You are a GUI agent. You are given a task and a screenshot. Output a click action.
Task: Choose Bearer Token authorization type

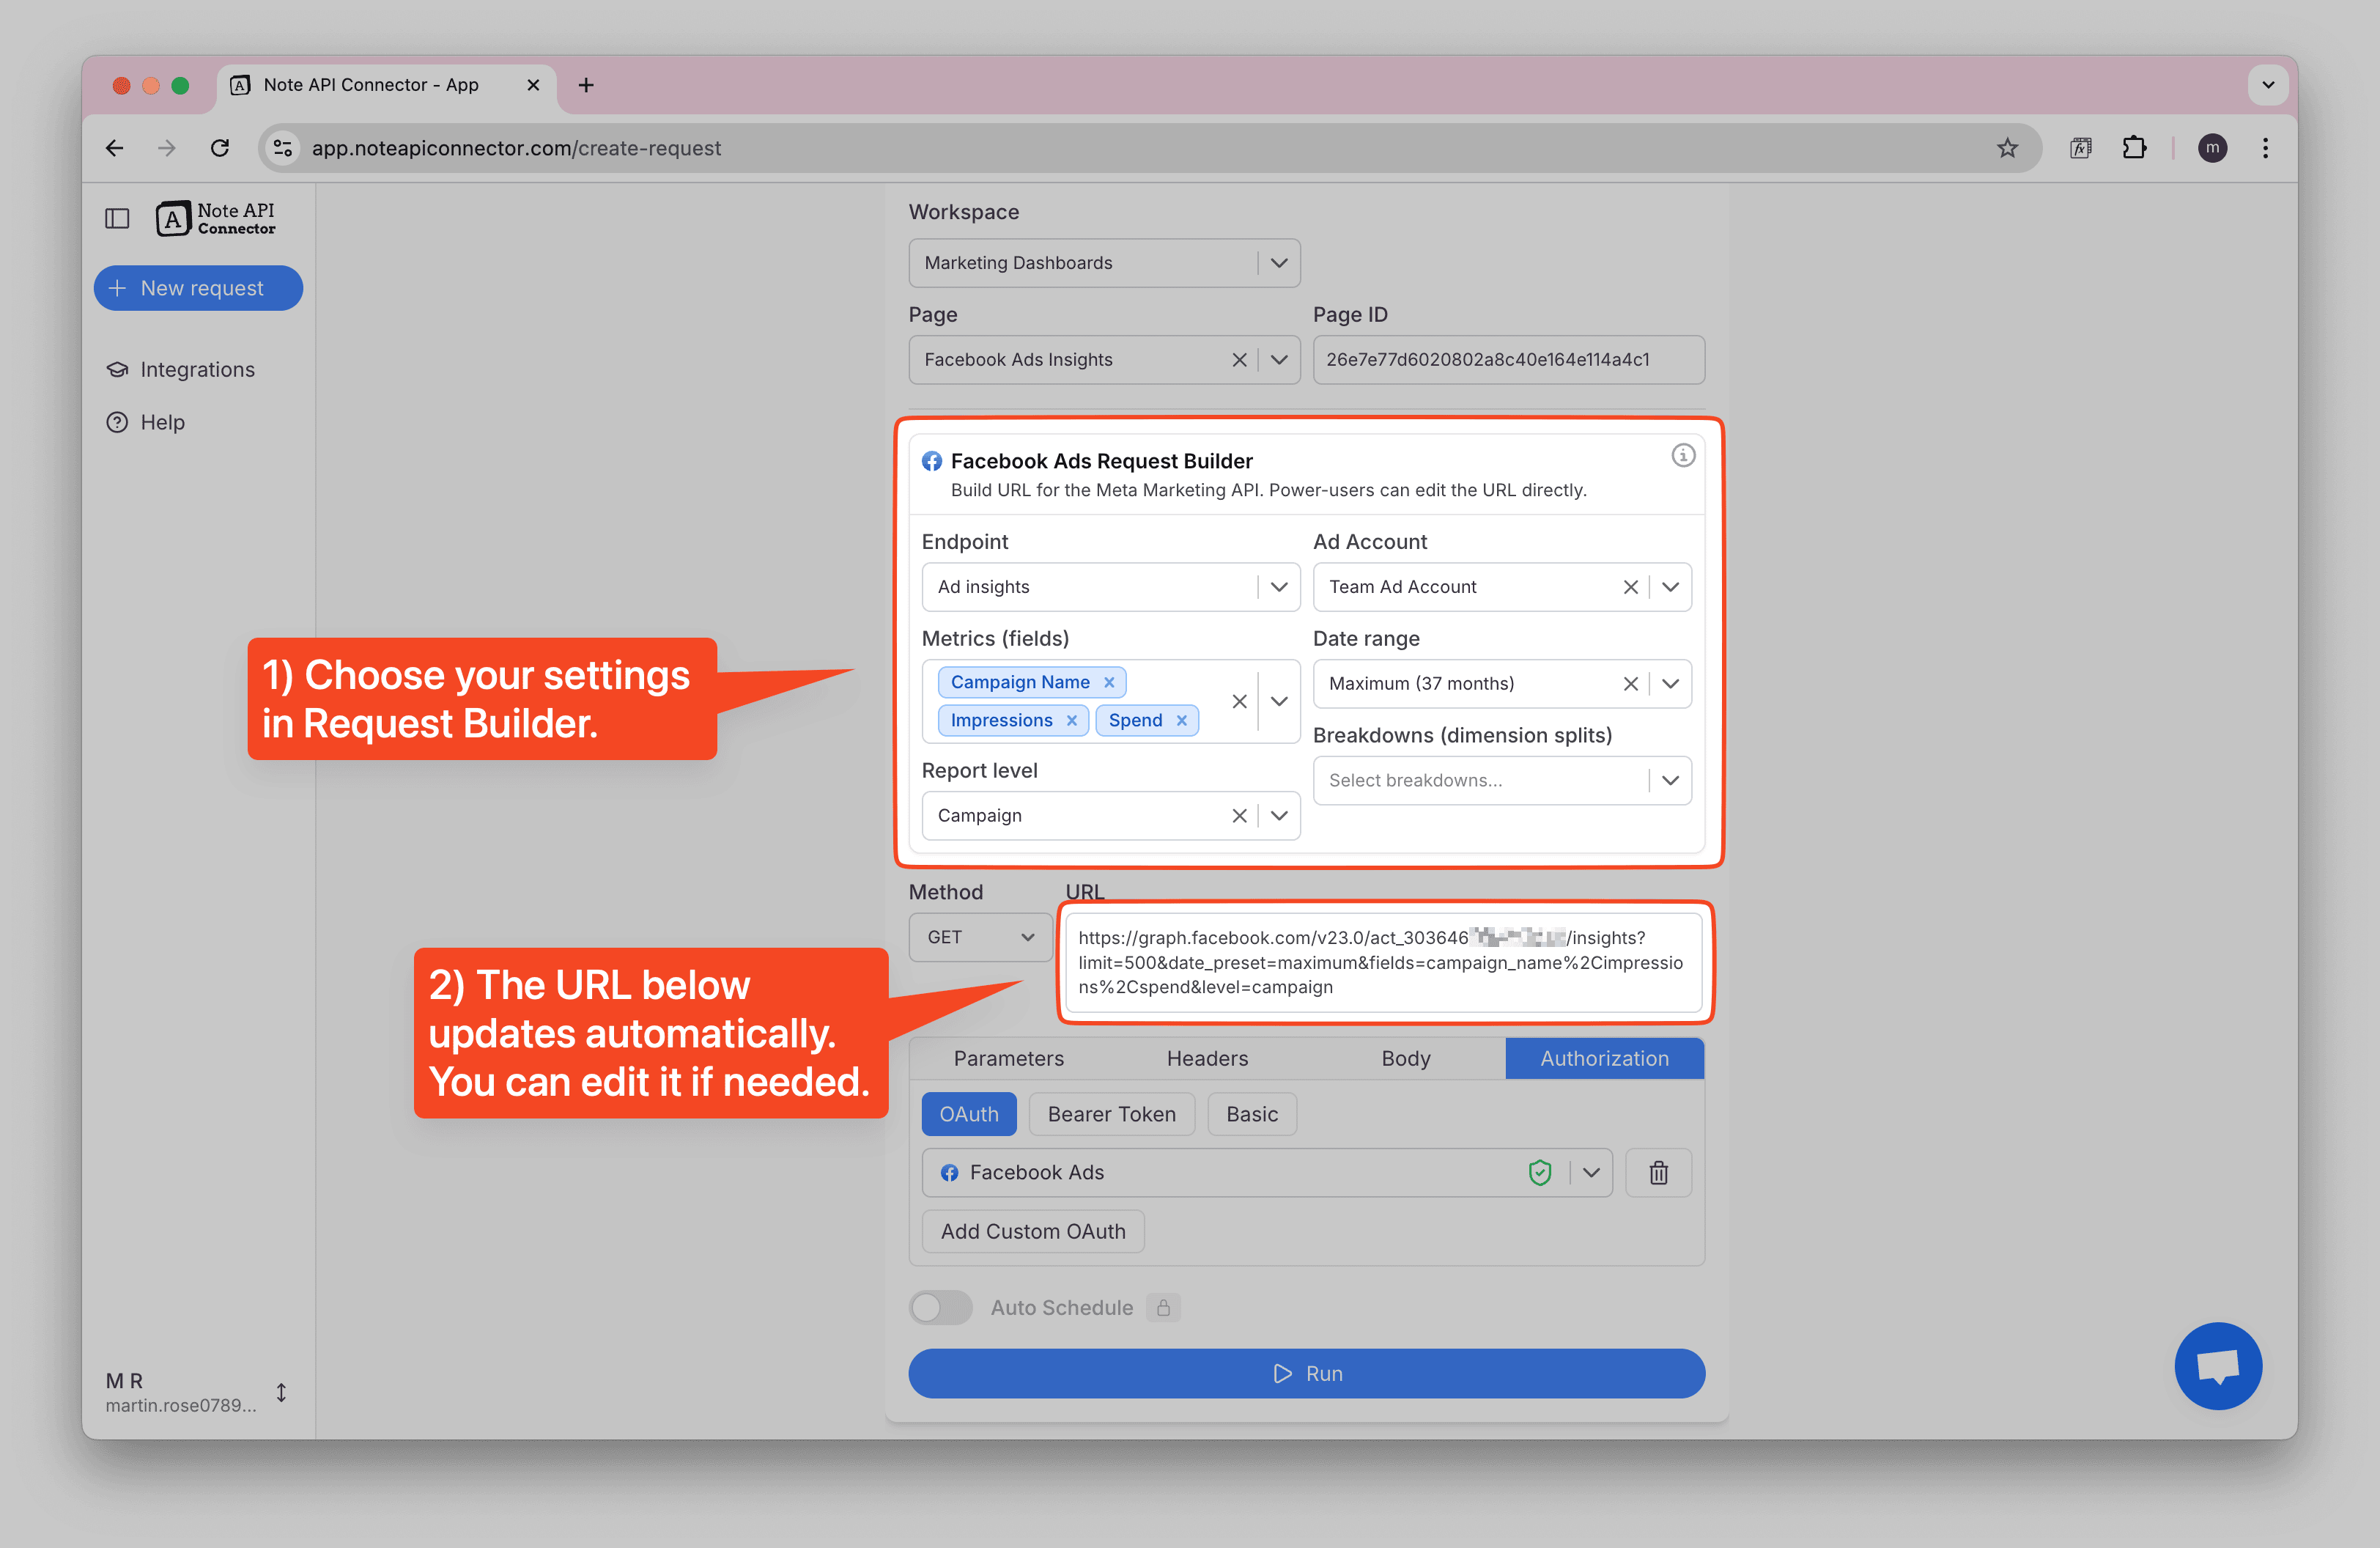coord(1111,1114)
